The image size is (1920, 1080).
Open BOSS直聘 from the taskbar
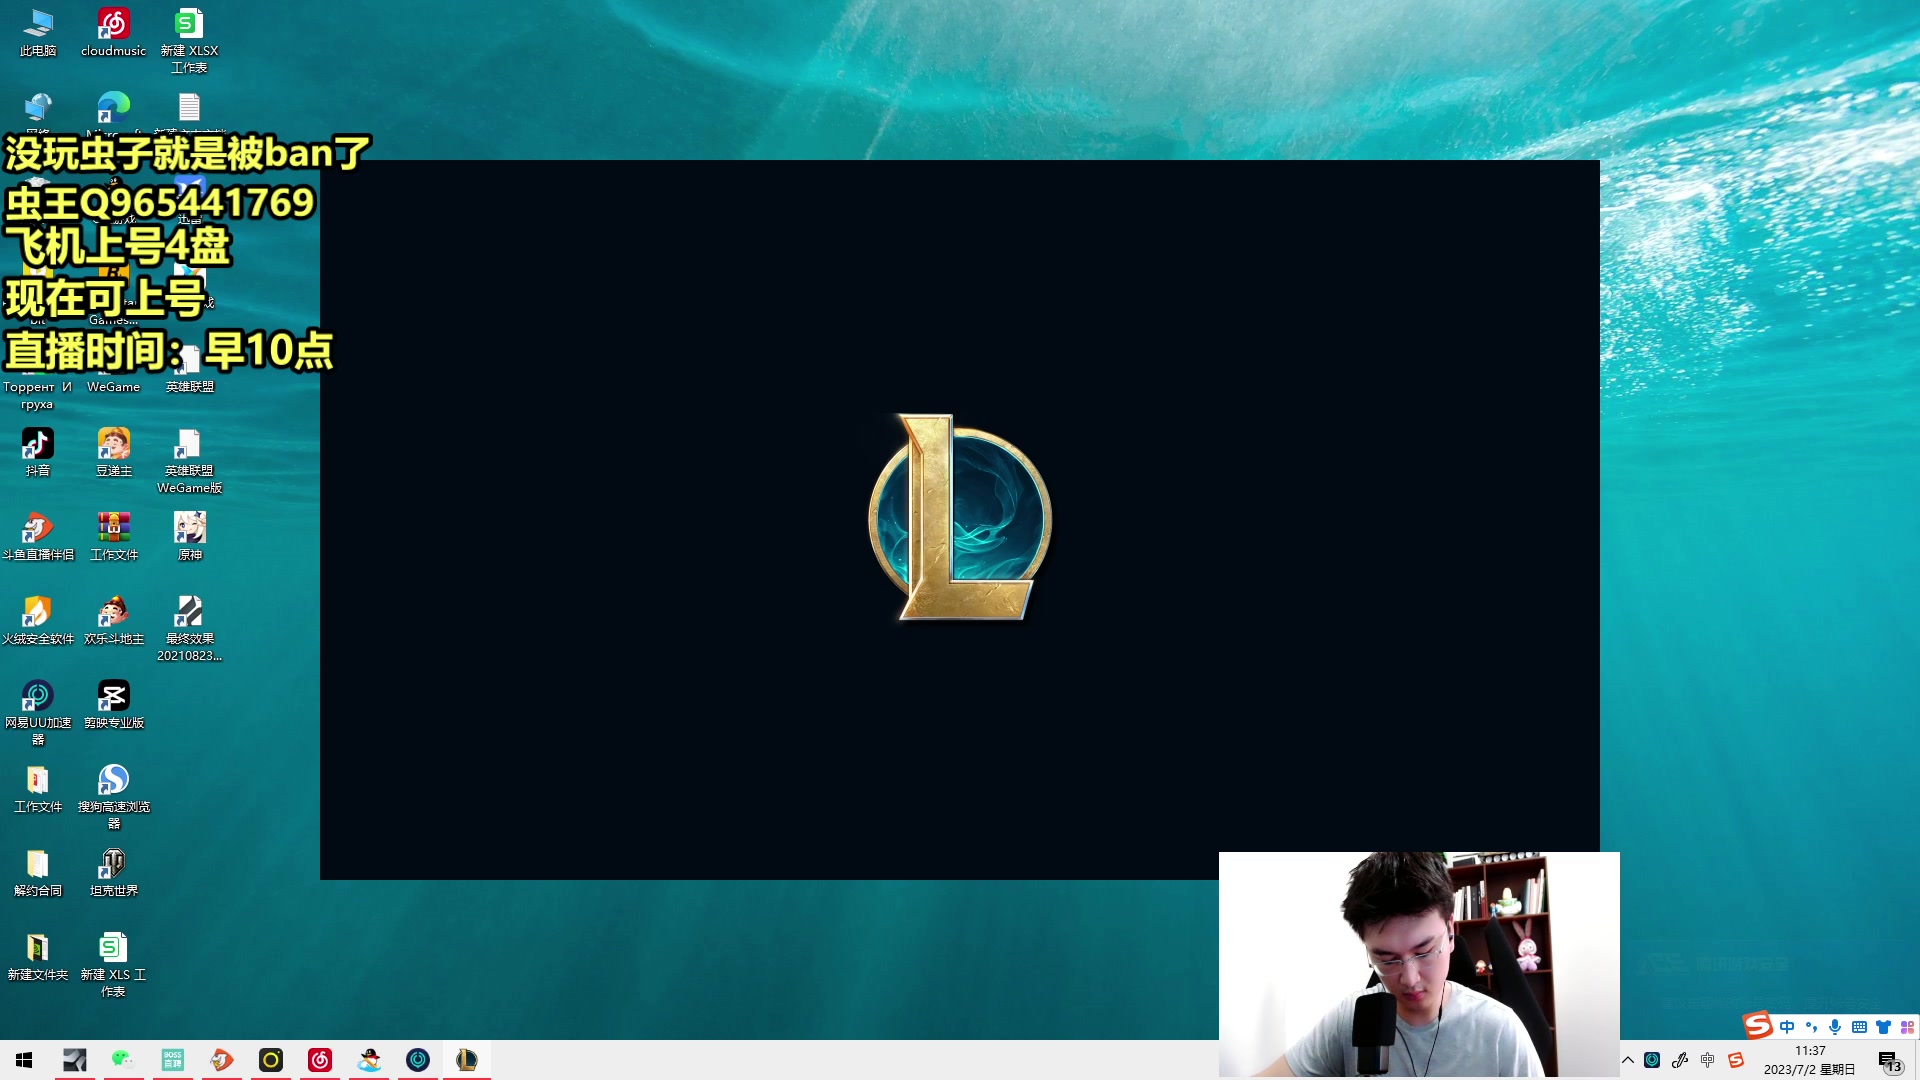tap(172, 1060)
